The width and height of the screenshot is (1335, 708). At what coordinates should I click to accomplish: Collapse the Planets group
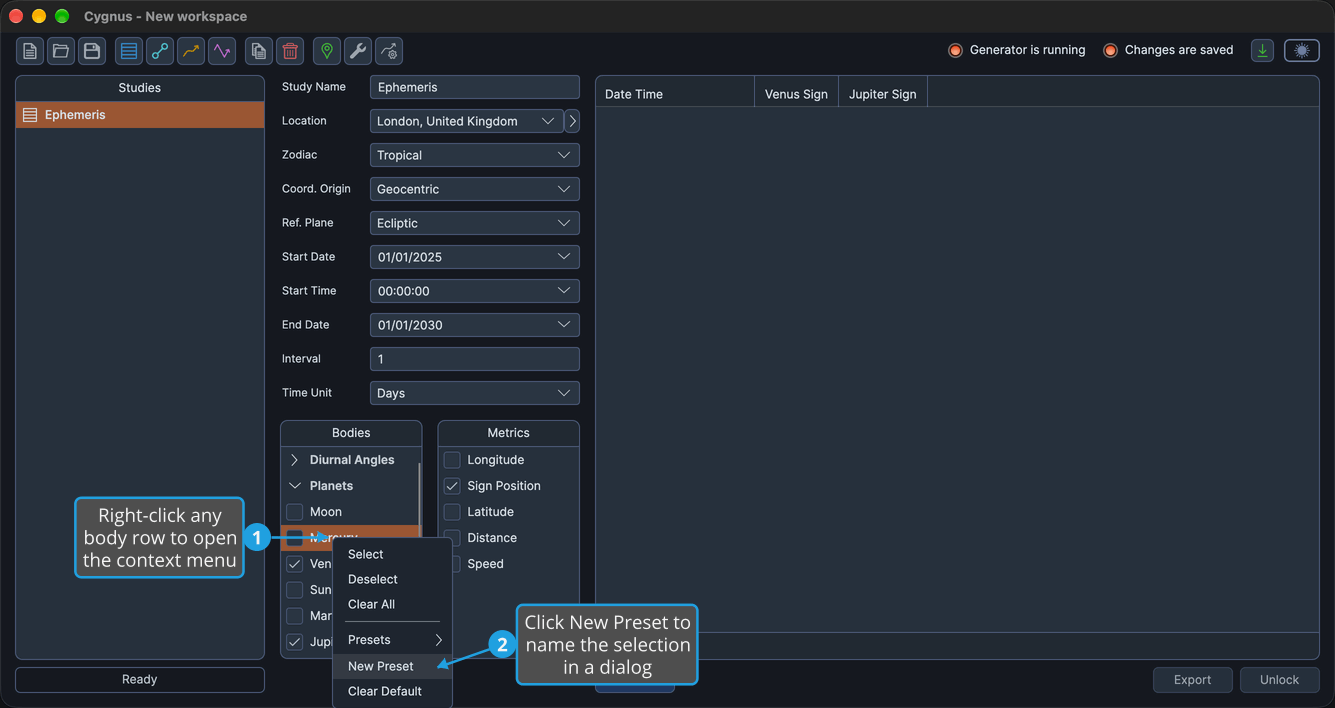click(294, 486)
